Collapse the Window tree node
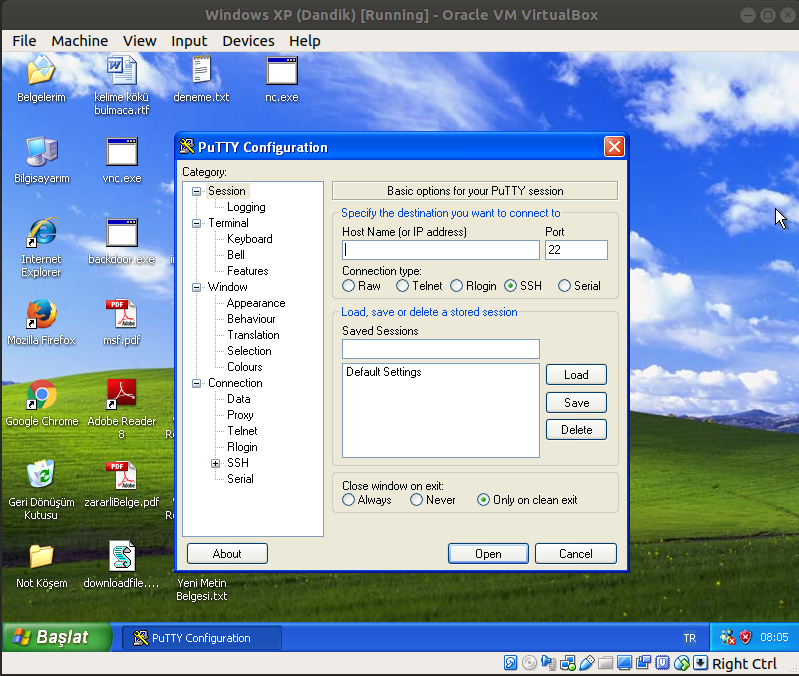 pos(196,287)
